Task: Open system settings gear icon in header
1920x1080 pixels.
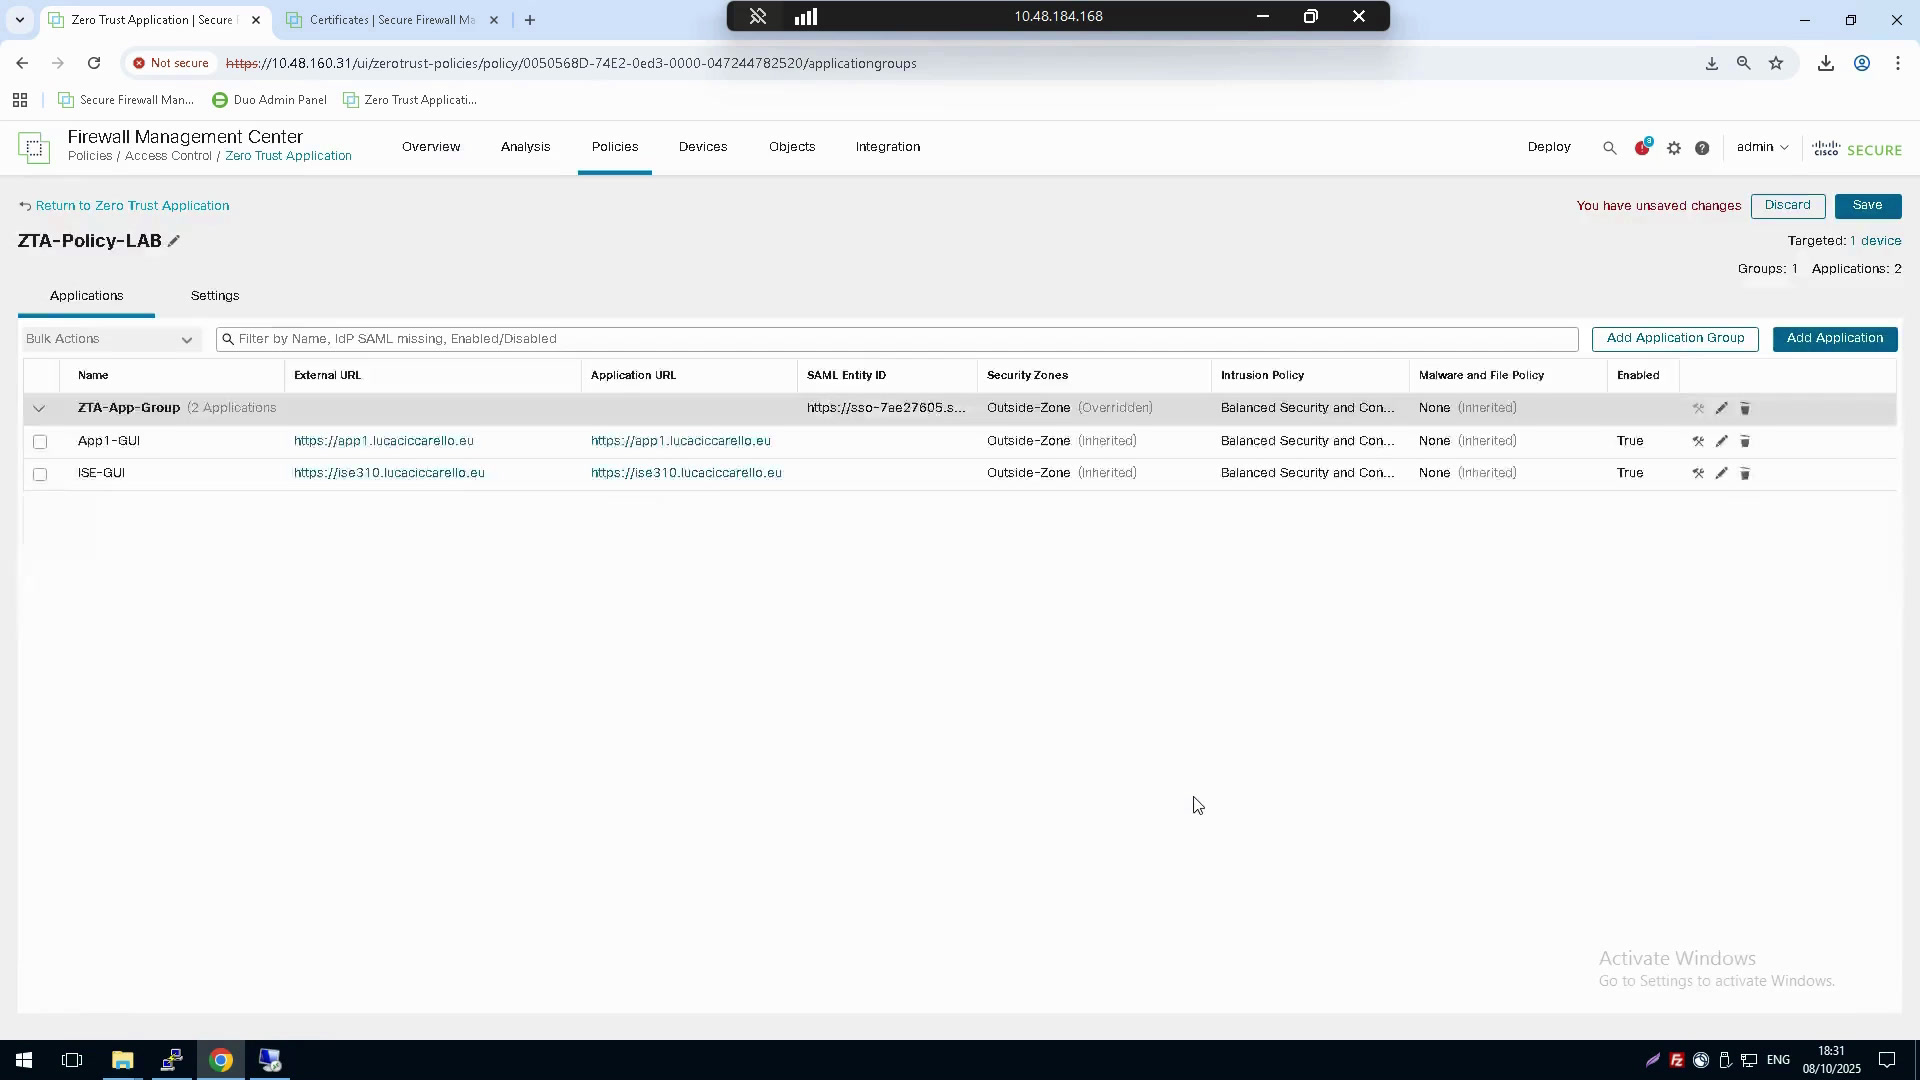Action: (1674, 148)
